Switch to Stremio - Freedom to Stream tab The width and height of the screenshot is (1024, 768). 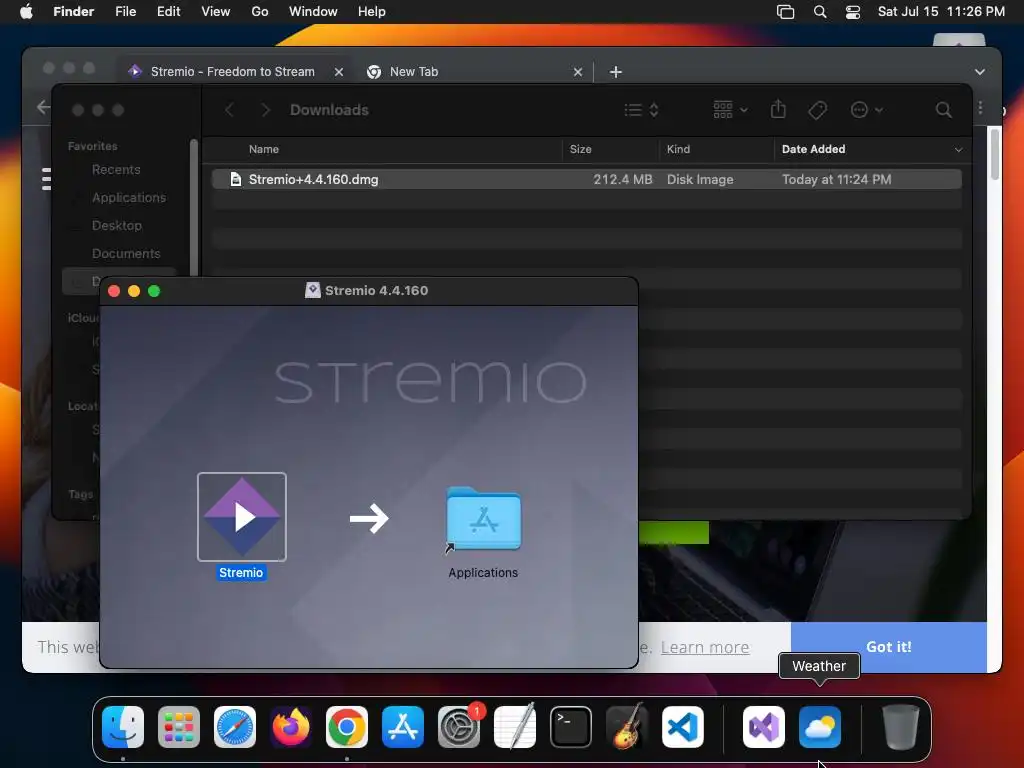click(232, 72)
